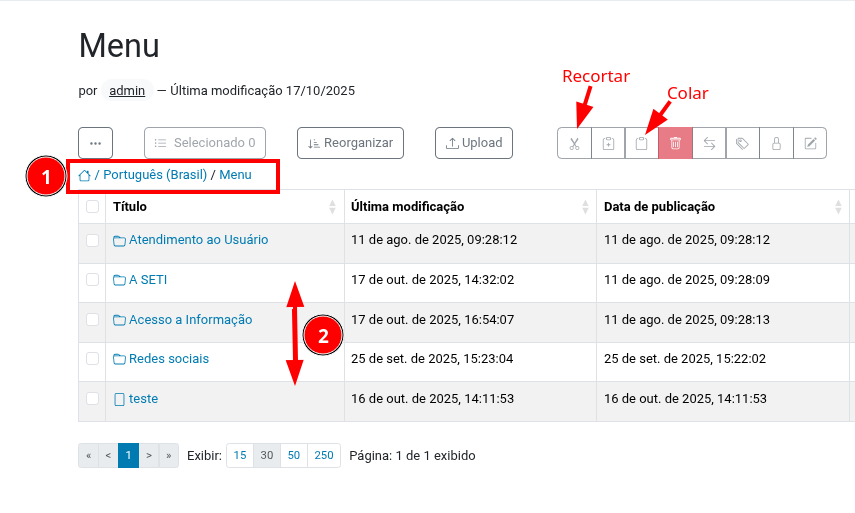This screenshot has height=513, width=855.
Task: Open the Menu breadcrumb link
Action: [236, 175]
